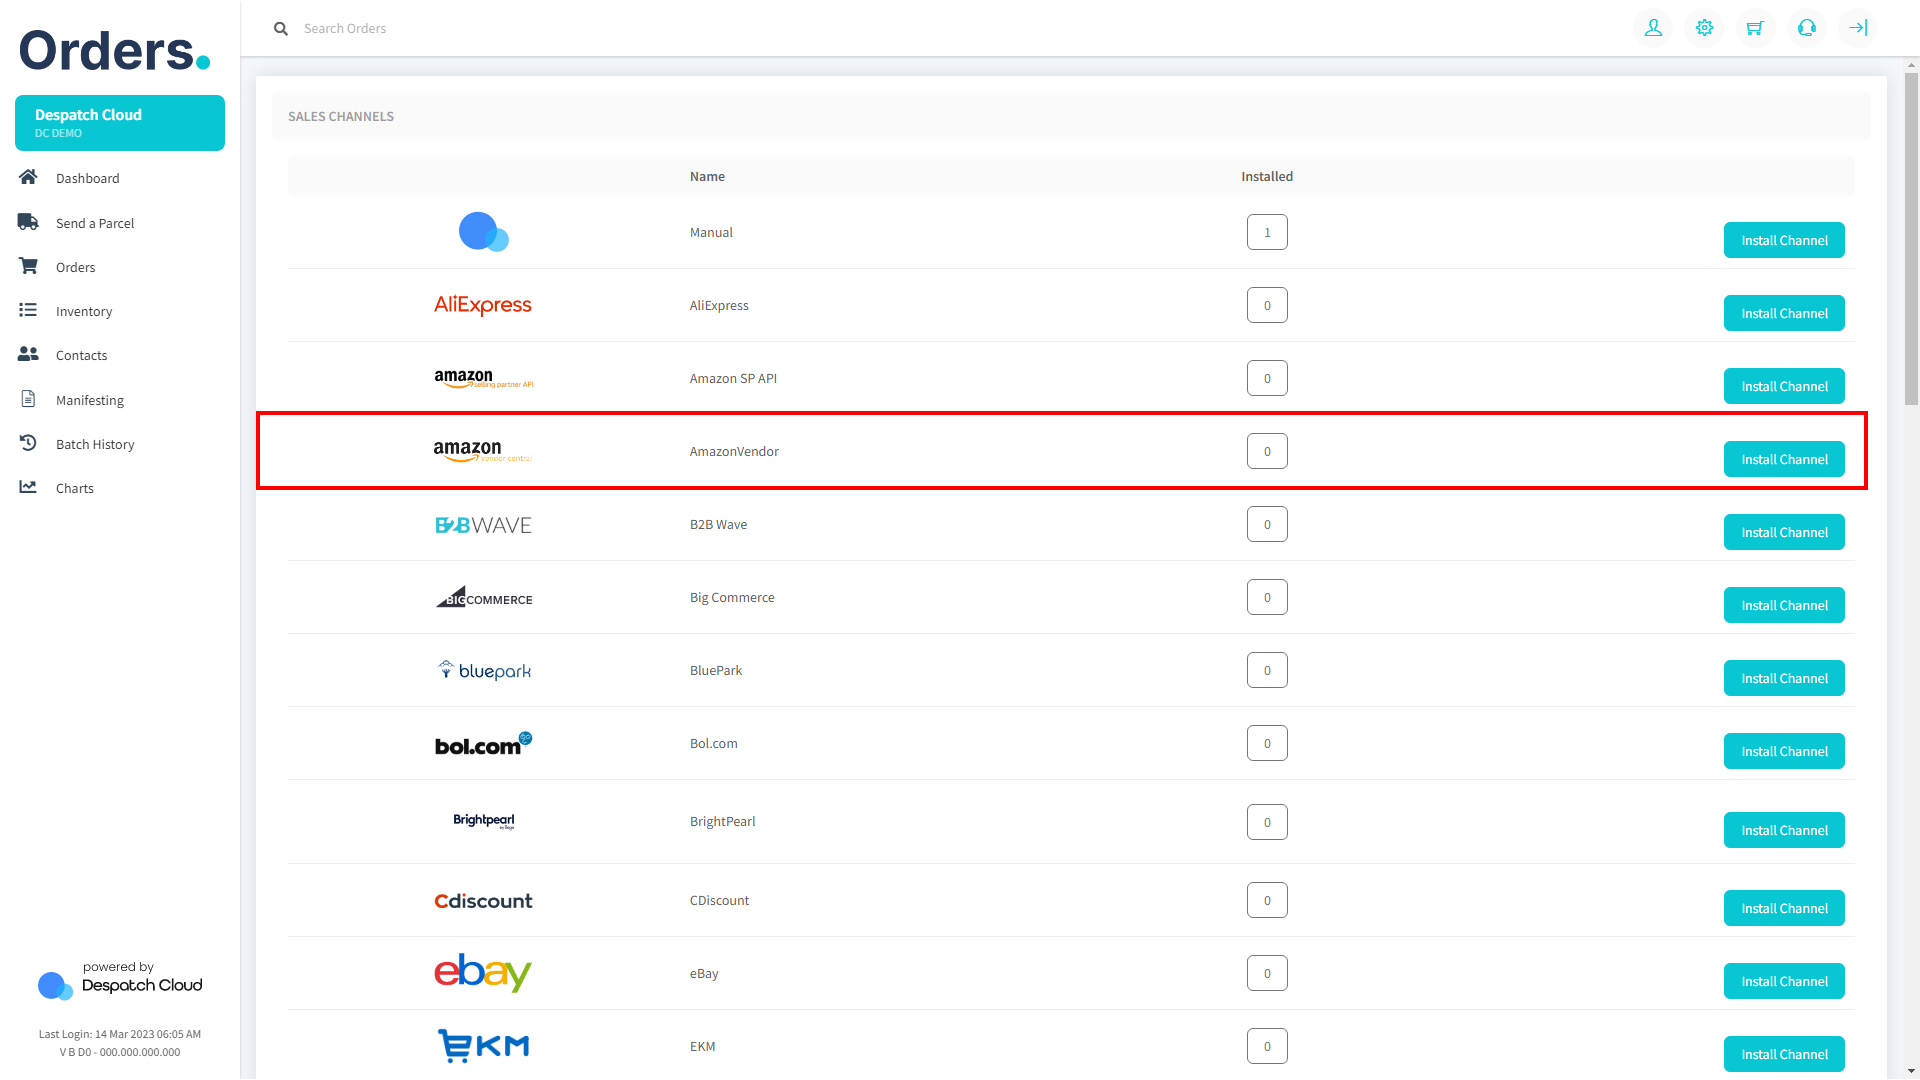Install the AliExpress channel

coord(1783,313)
